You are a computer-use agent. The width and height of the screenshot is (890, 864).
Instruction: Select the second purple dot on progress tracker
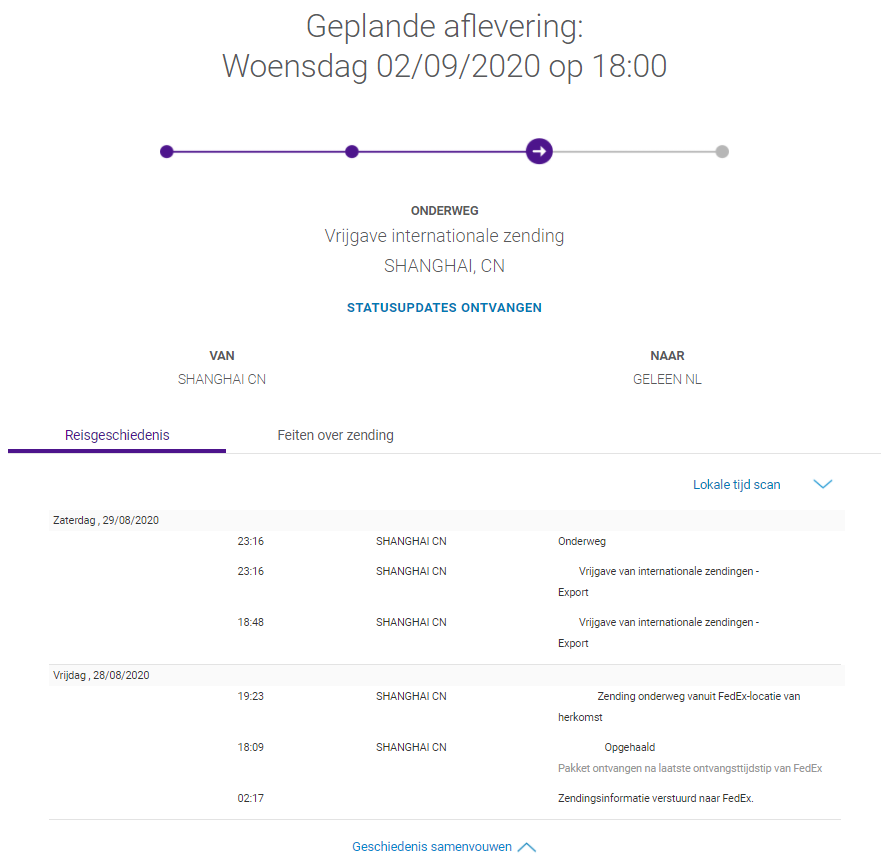pos(352,152)
